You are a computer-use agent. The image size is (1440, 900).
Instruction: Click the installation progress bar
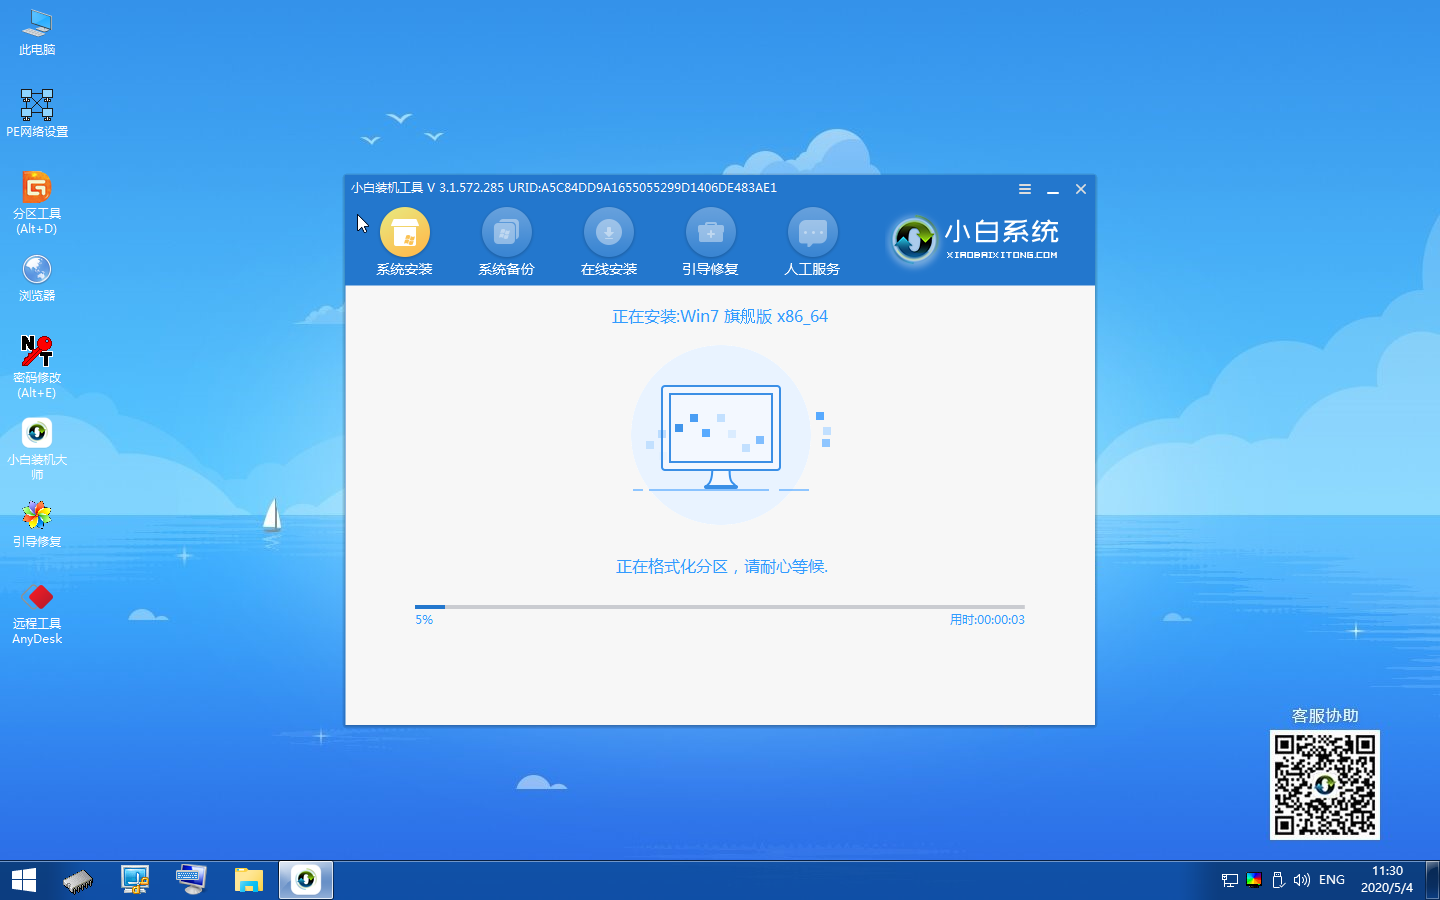[x=719, y=607]
